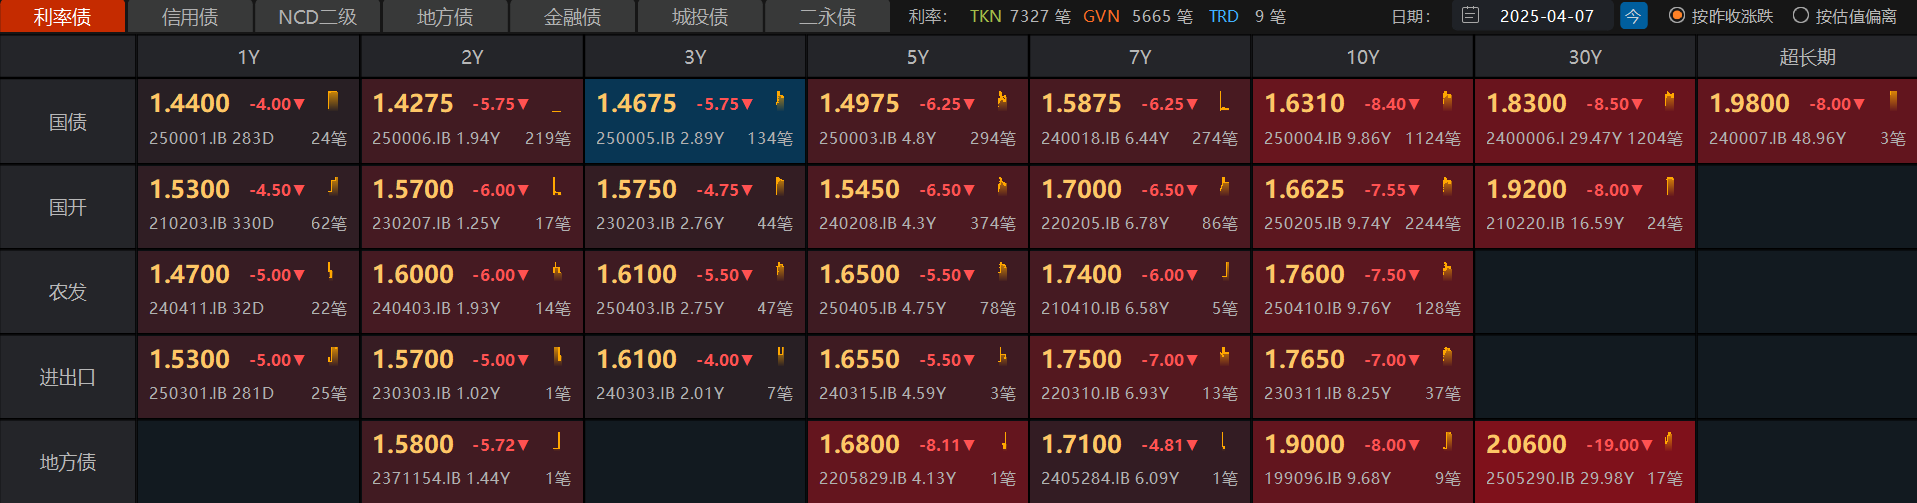The width and height of the screenshot is (1917, 503).
Task: Click trade count 1124笔
Action: [x=1432, y=139]
